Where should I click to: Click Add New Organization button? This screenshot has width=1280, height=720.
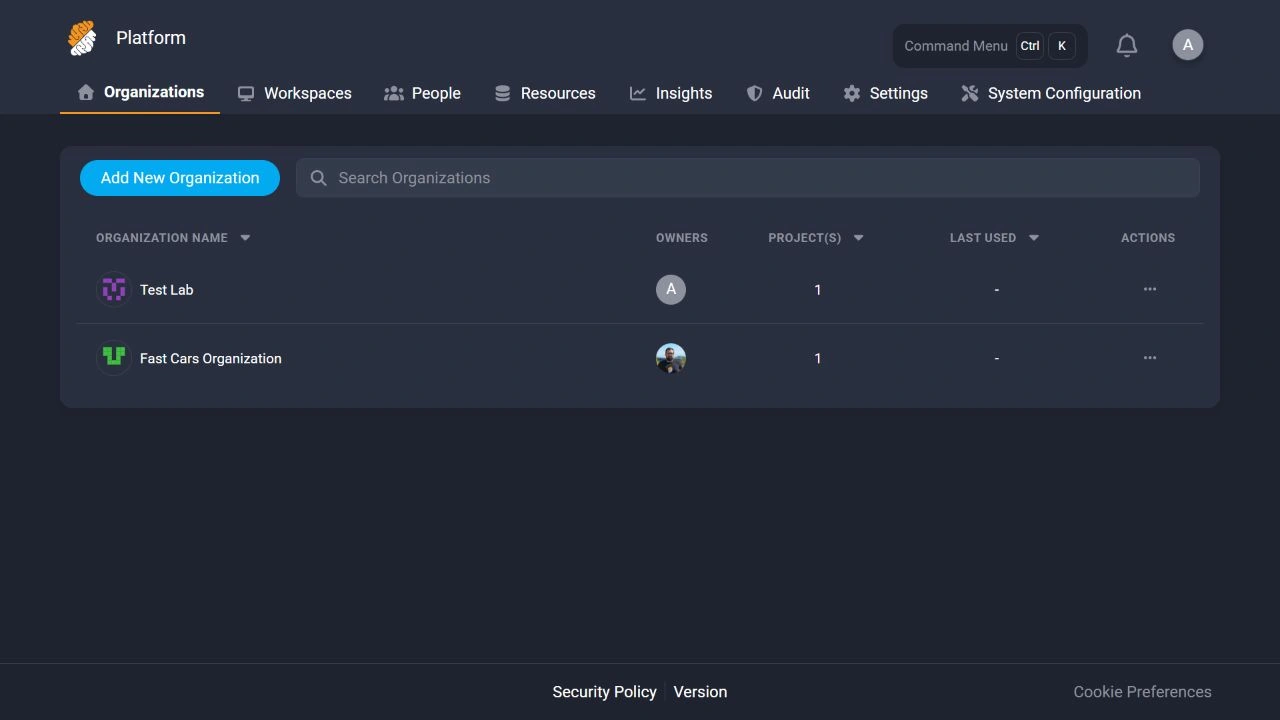pos(180,178)
